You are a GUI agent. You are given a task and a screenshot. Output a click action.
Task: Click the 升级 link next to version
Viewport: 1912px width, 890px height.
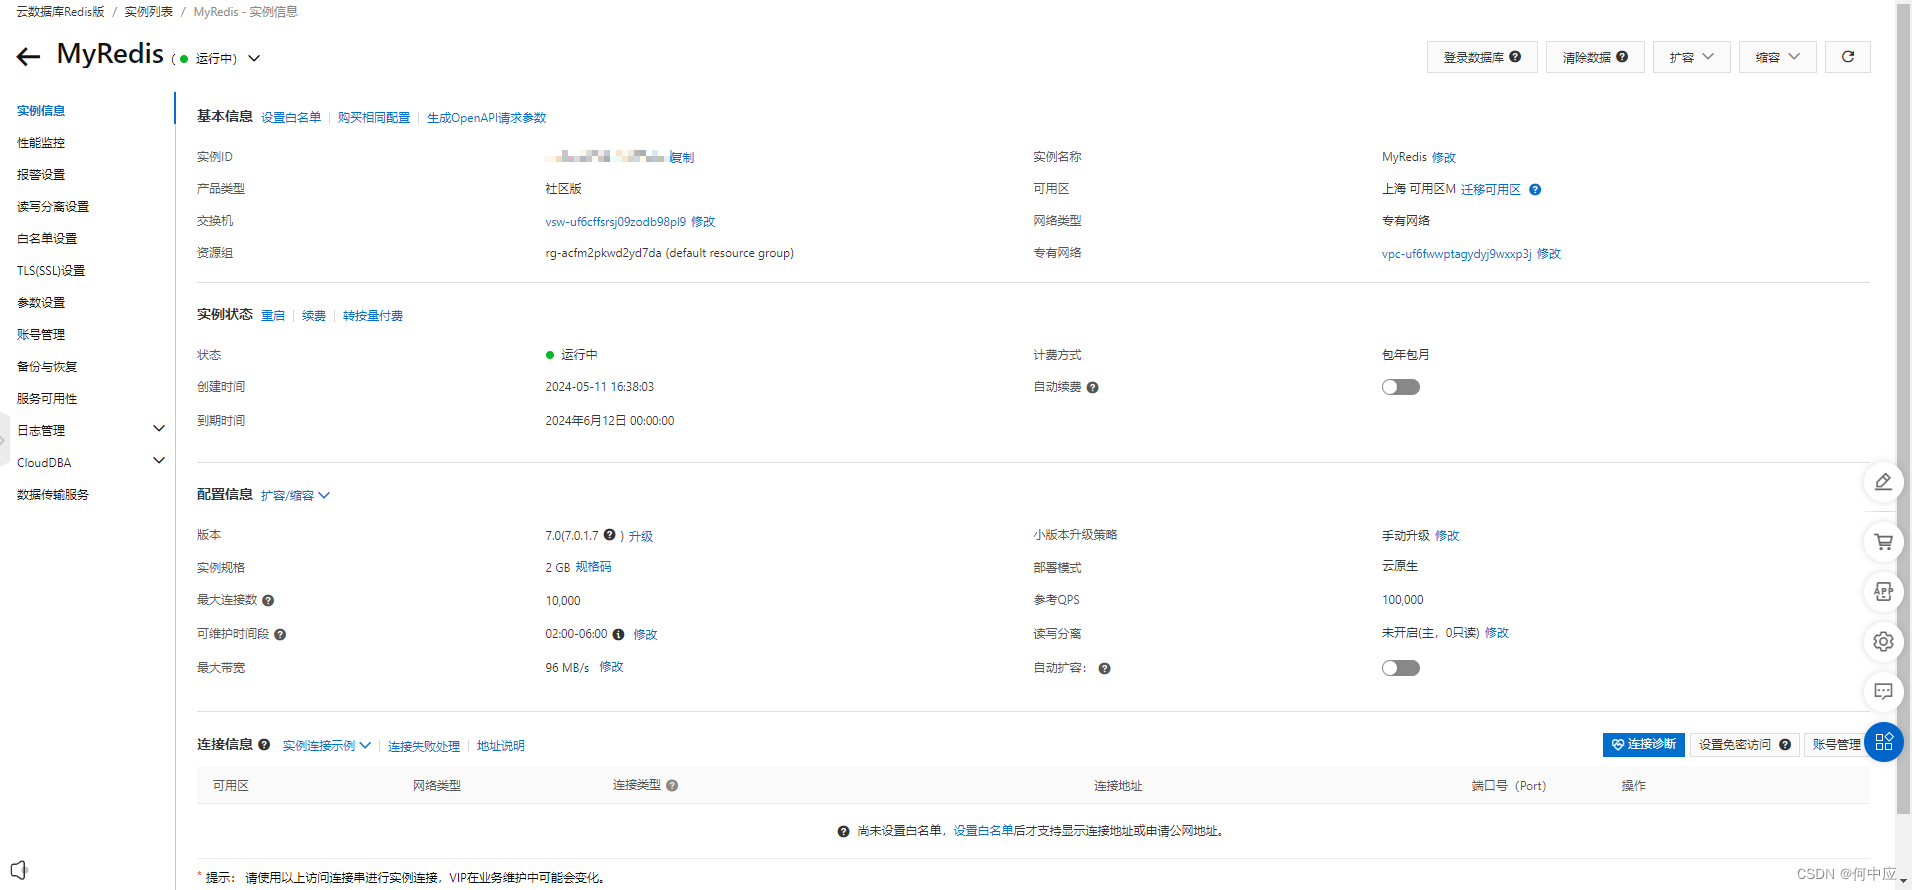tap(641, 537)
